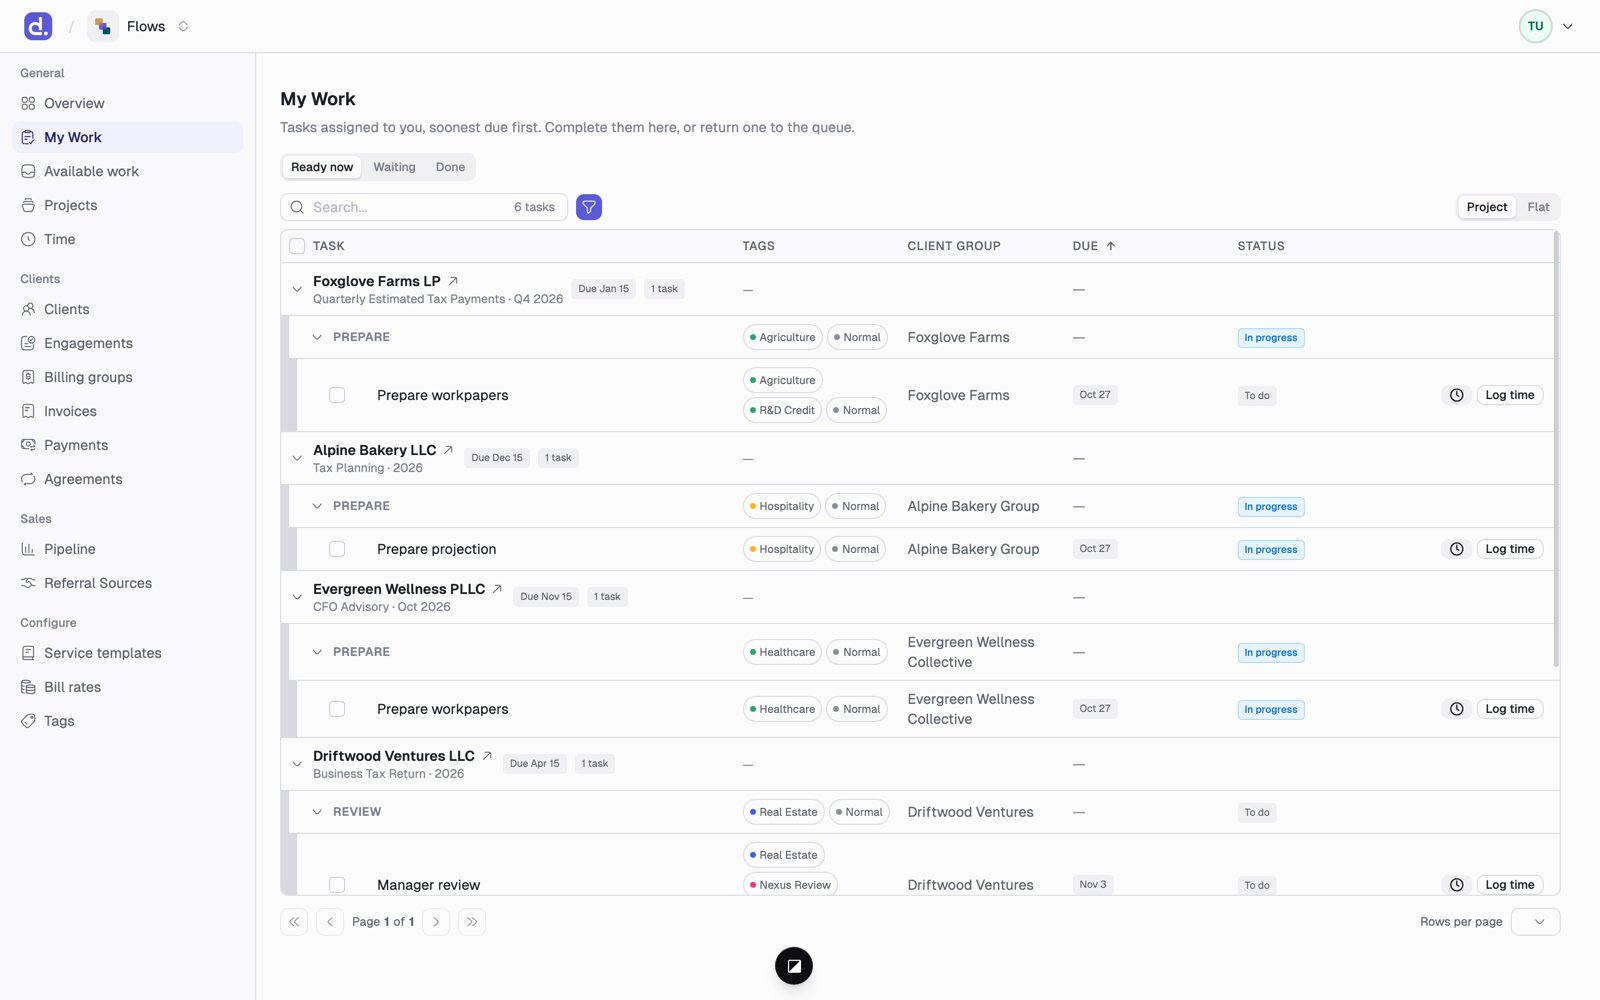
Task: Check the Manager review task
Action: tap(337, 885)
